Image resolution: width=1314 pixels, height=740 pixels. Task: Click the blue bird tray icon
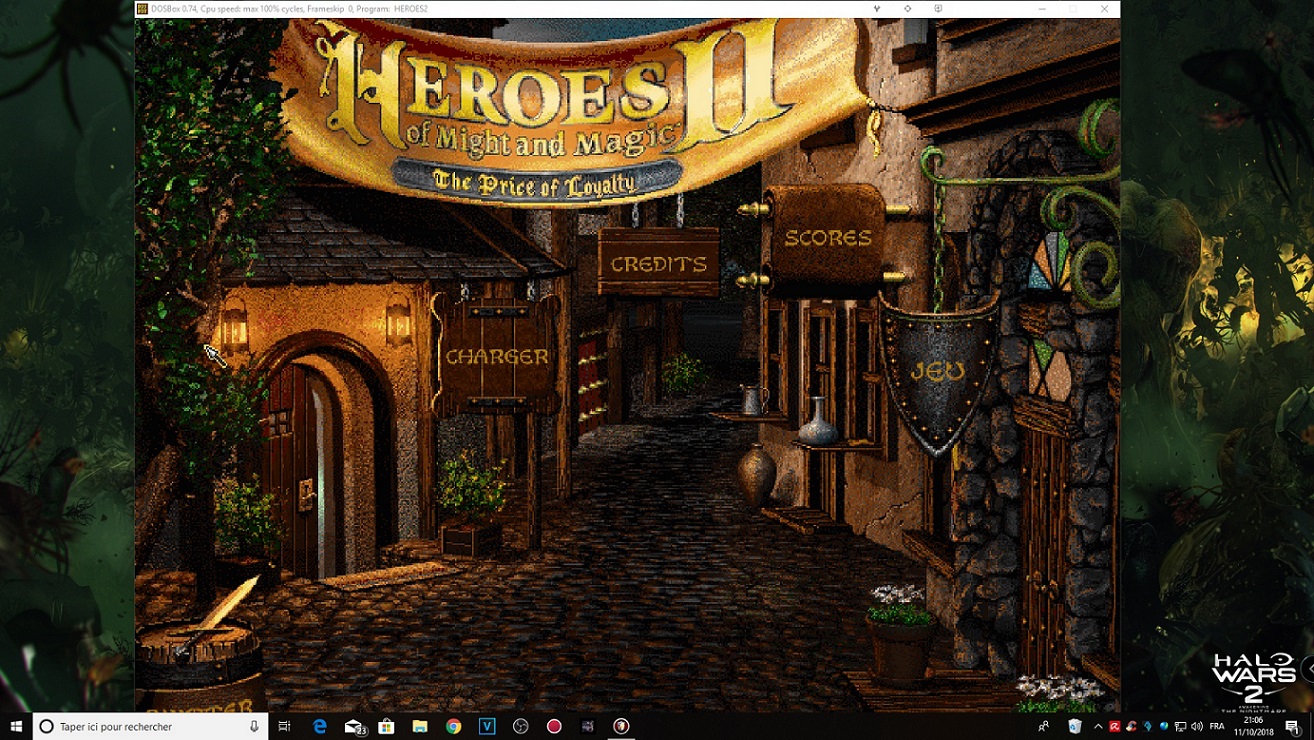click(x=1148, y=726)
